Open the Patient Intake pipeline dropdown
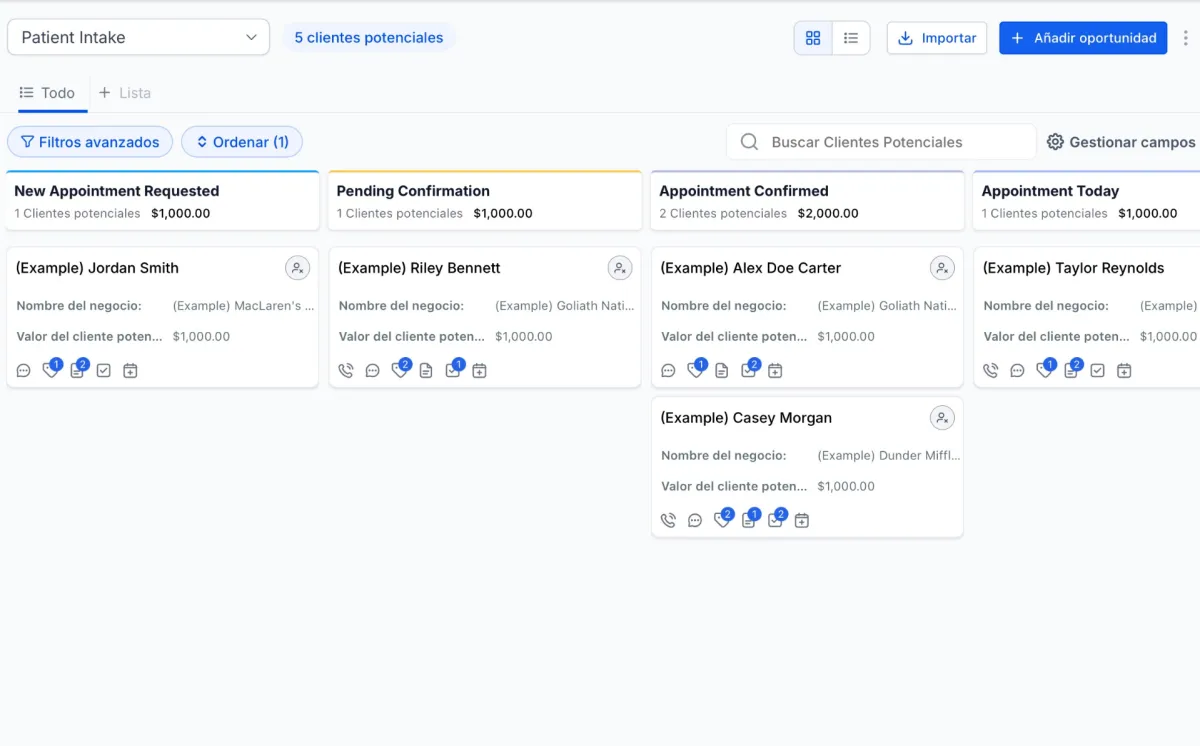The width and height of the screenshot is (1200, 746). 138,38
